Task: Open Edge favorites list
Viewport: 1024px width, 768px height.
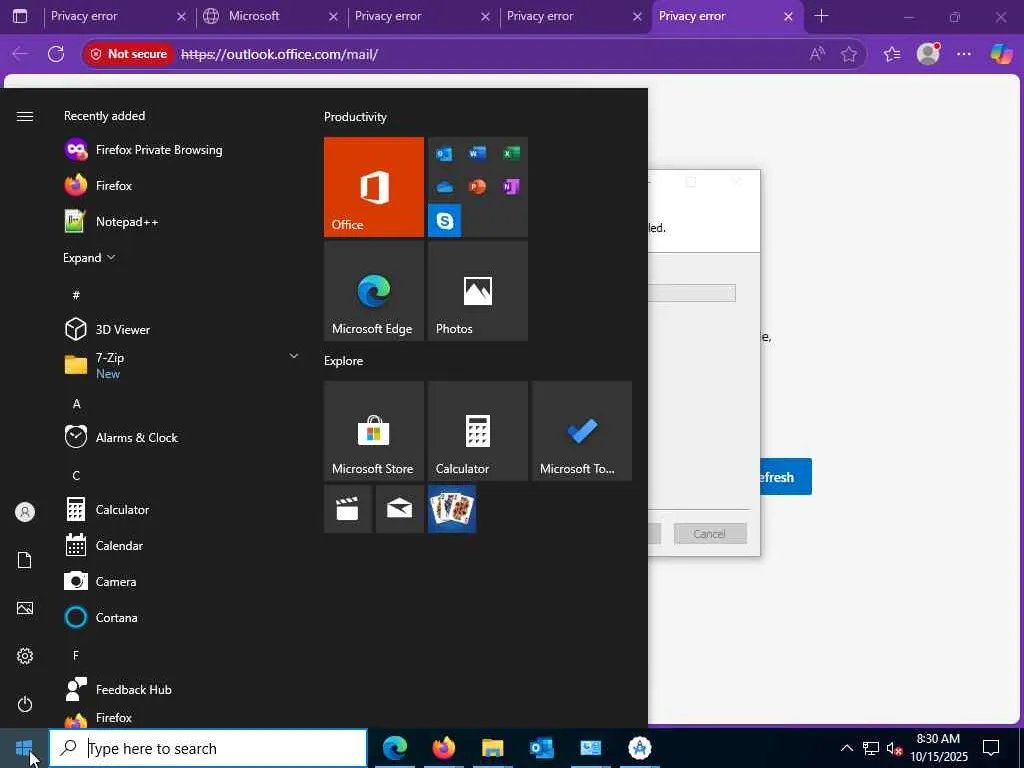Action: 892,54
